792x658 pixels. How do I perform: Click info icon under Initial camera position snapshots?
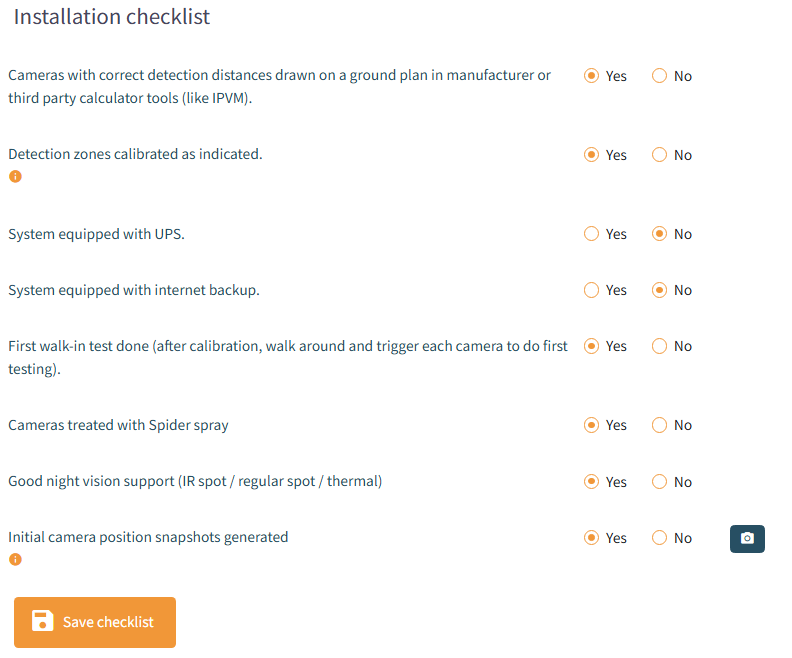click(x=15, y=559)
